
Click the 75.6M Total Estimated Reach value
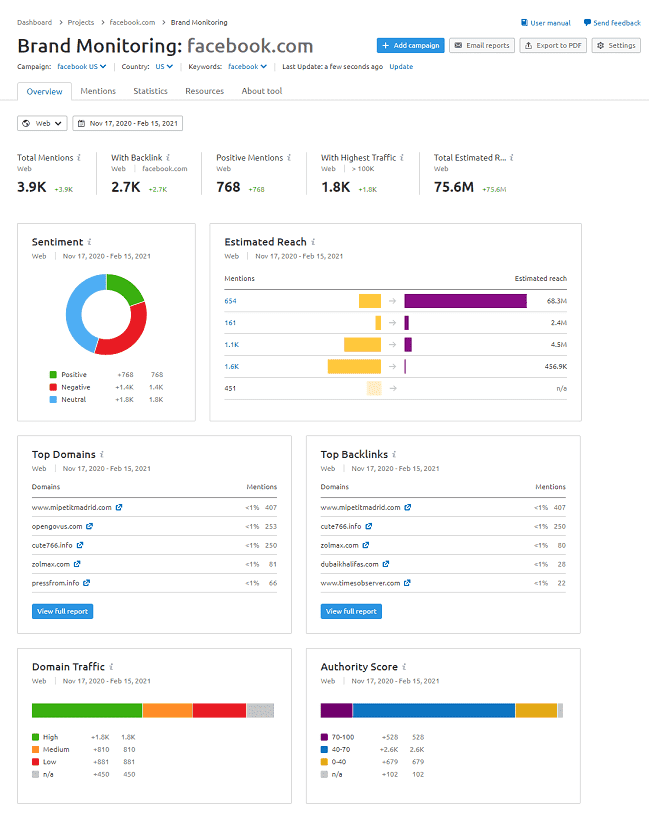(454, 187)
